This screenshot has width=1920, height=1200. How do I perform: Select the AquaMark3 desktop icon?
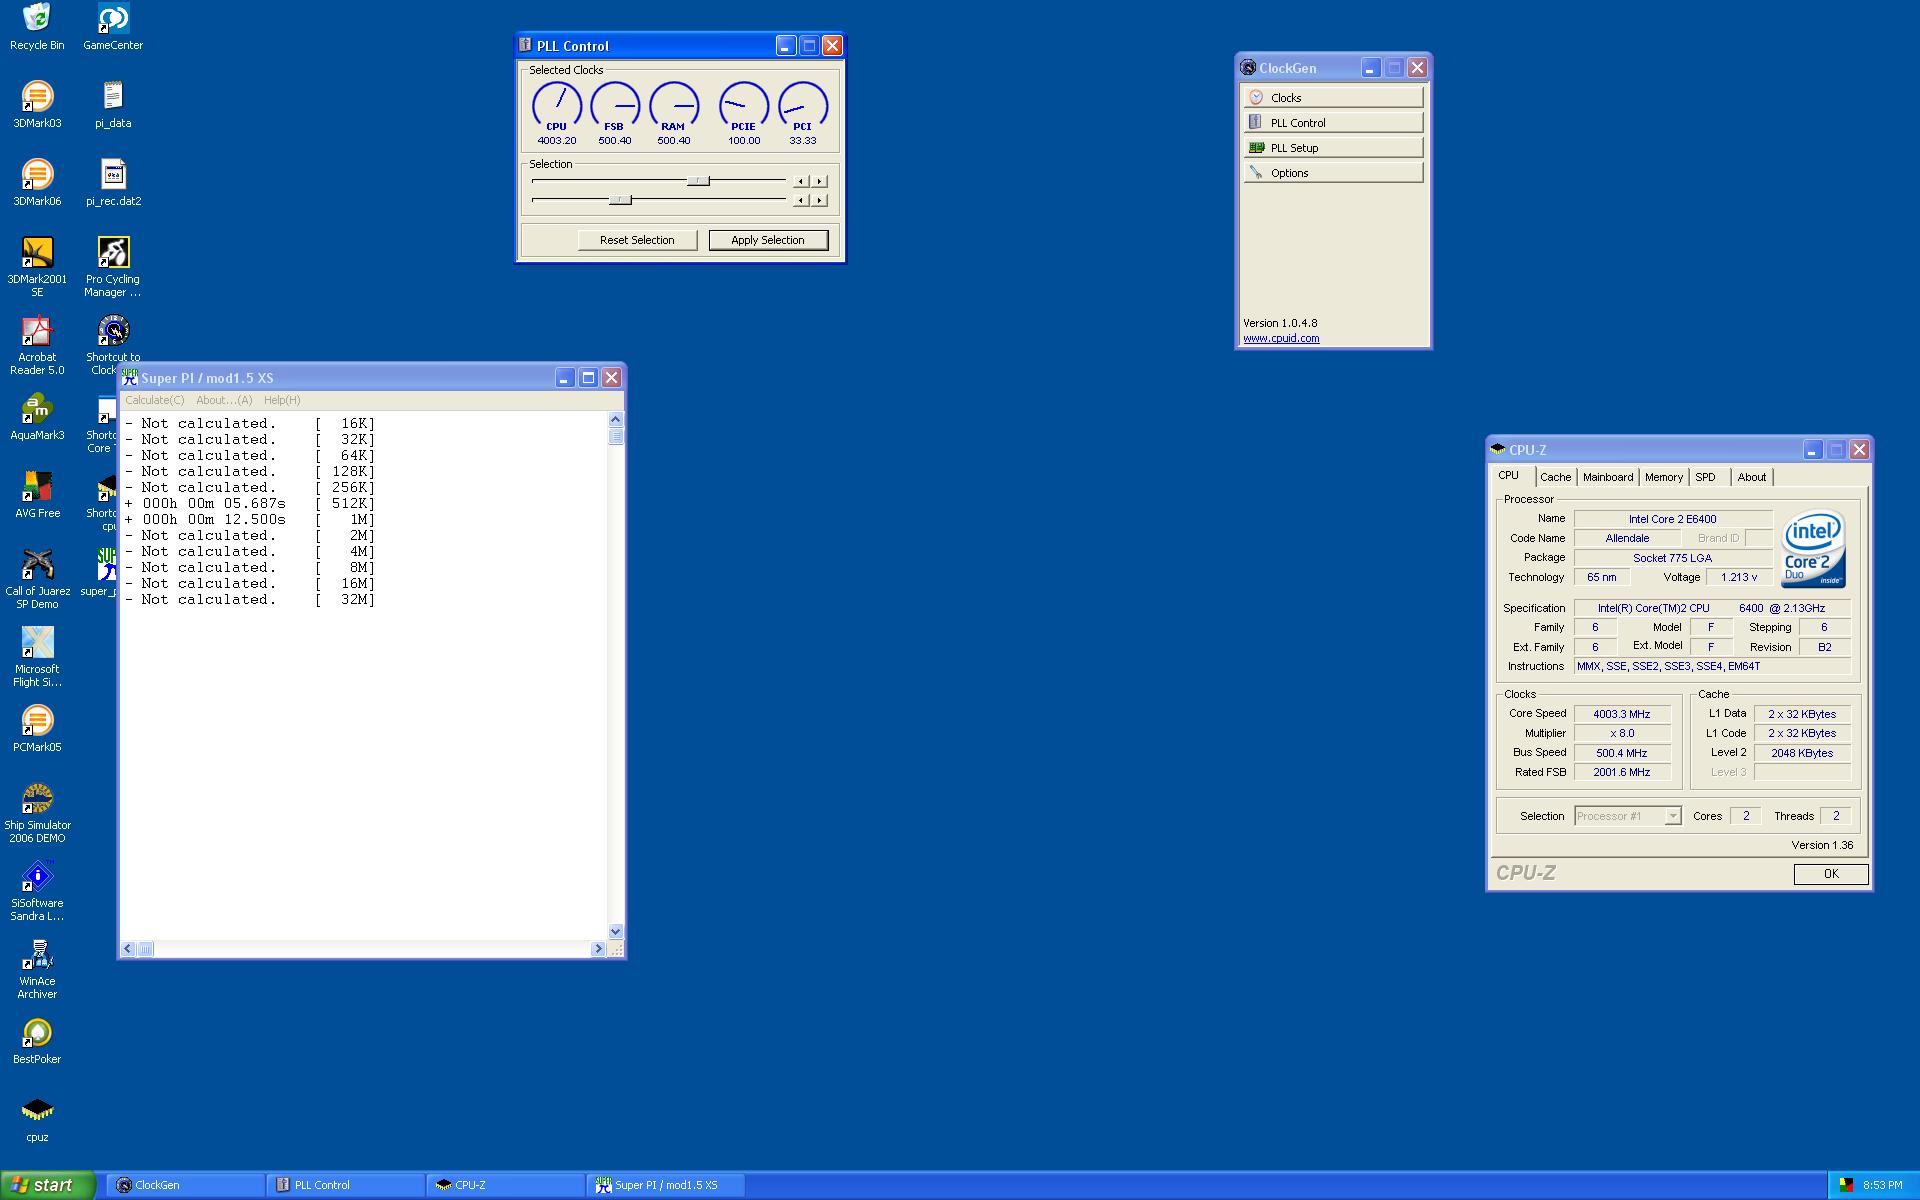37,417
